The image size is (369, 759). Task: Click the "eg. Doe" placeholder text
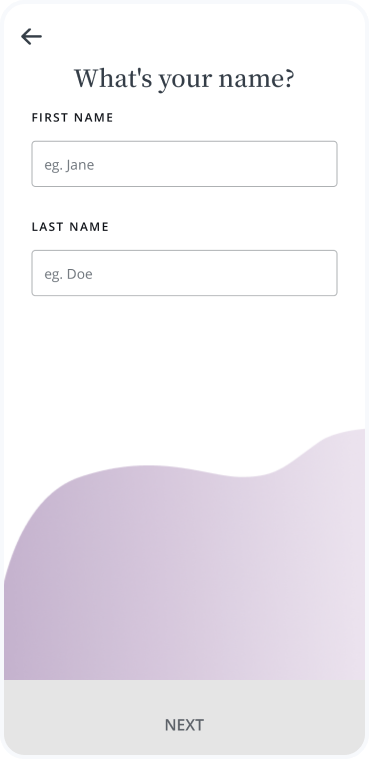(x=68, y=274)
